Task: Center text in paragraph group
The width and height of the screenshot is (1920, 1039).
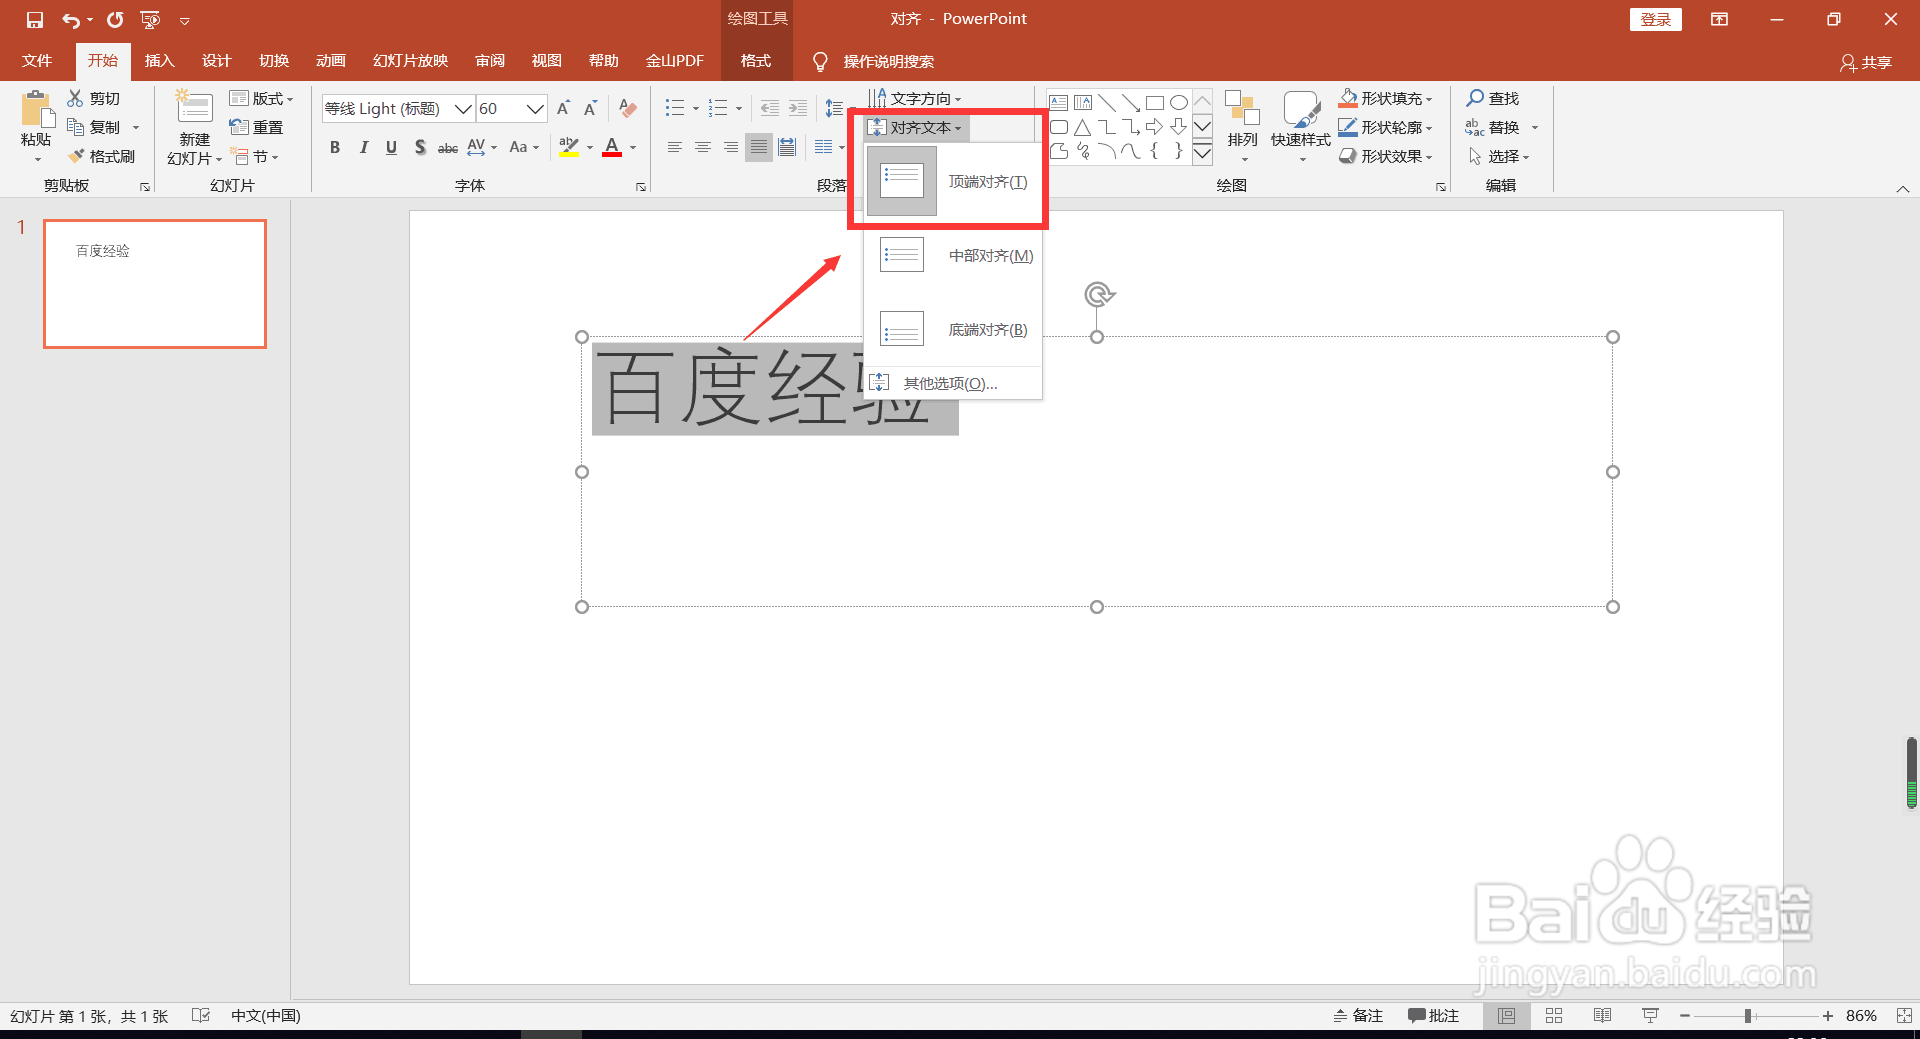Action: point(703,148)
